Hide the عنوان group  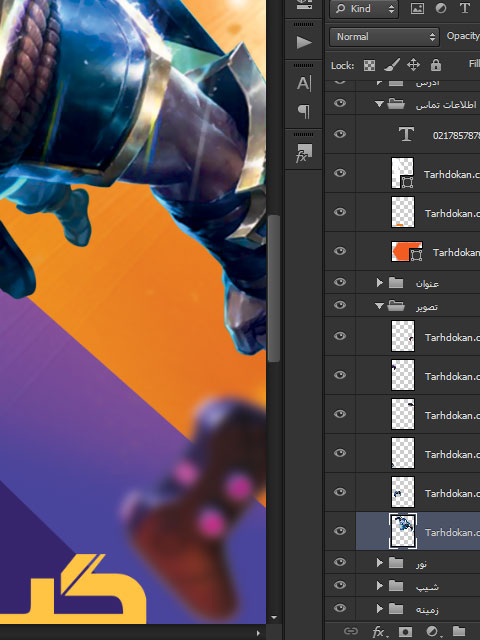[x=340, y=282]
